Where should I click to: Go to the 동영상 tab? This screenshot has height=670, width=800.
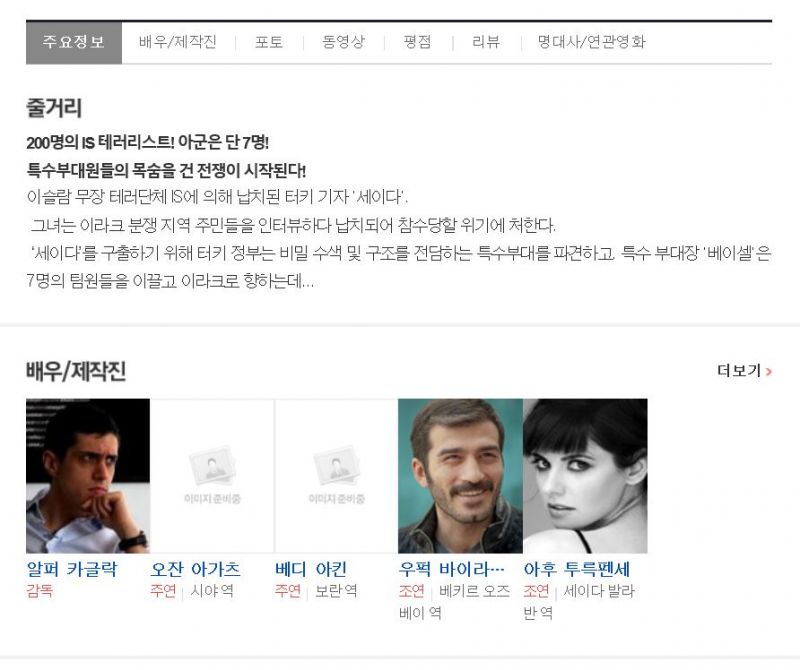point(343,42)
